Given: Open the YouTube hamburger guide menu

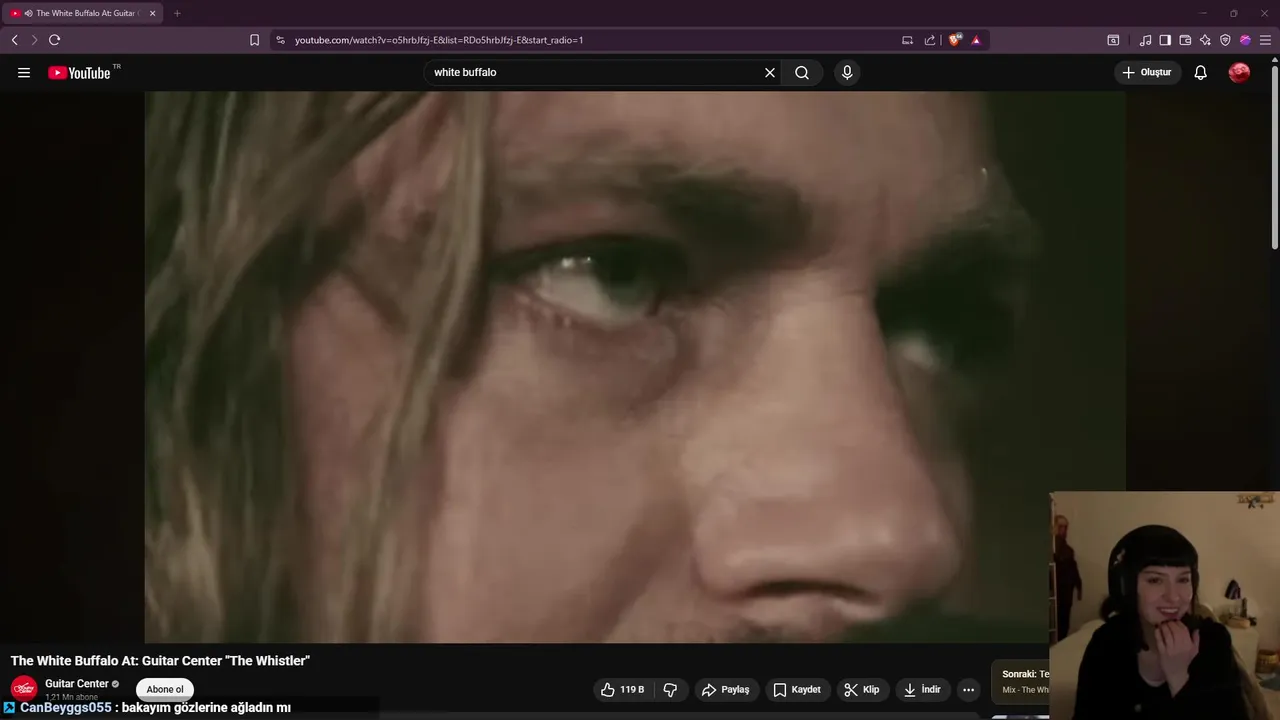Looking at the screenshot, I should click(24, 72).
